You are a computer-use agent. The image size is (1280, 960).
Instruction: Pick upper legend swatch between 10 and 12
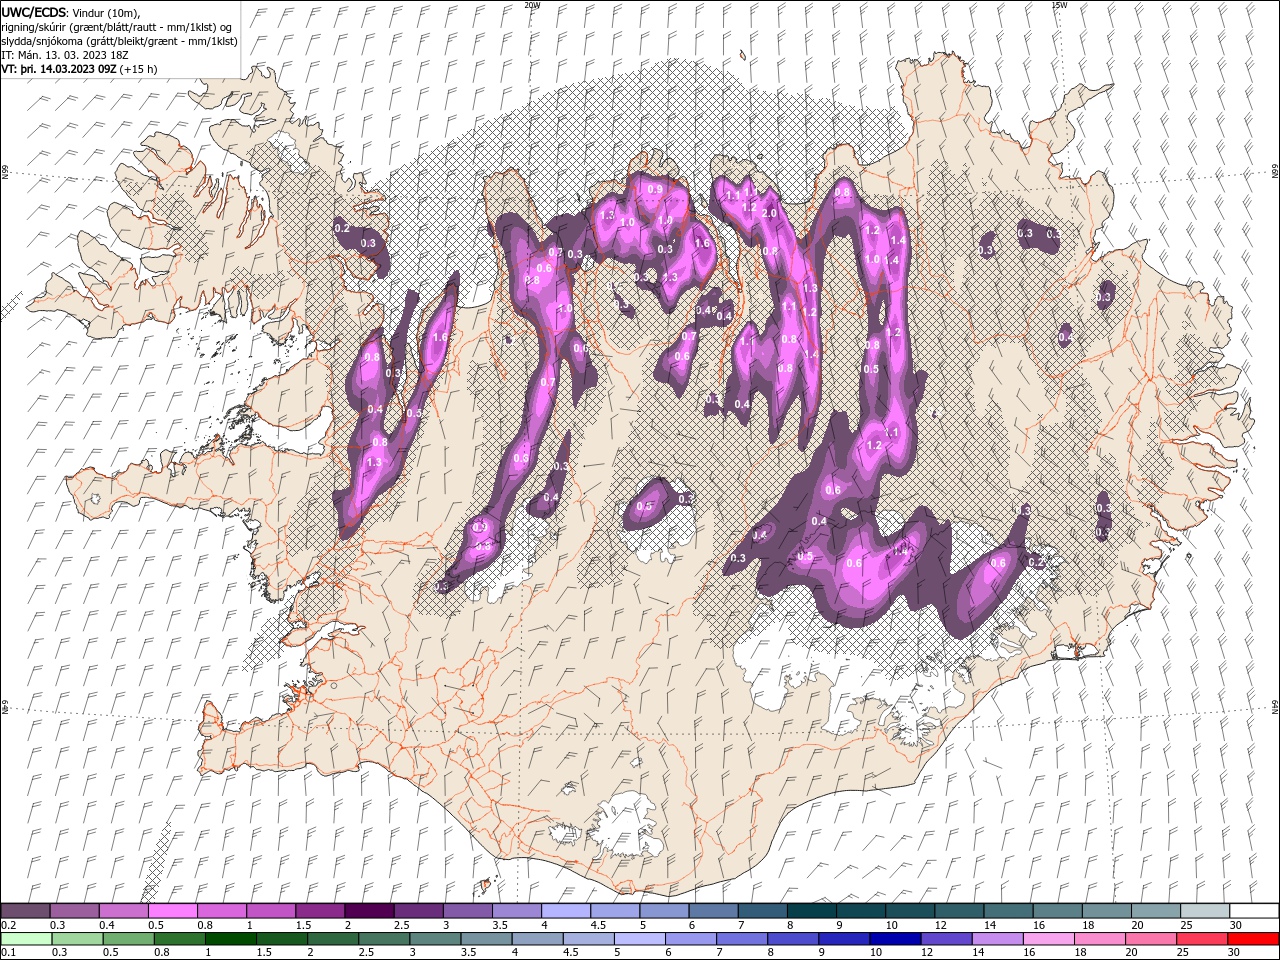coord(910,910)
